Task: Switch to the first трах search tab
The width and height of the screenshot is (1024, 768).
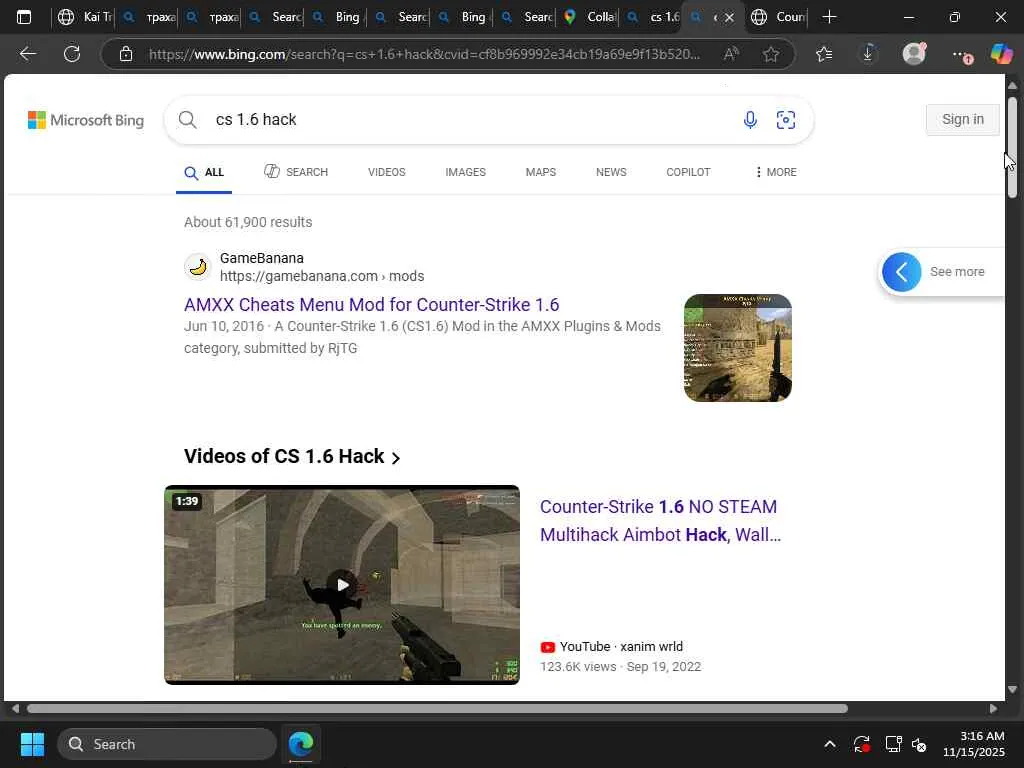Action: point(148,17)
